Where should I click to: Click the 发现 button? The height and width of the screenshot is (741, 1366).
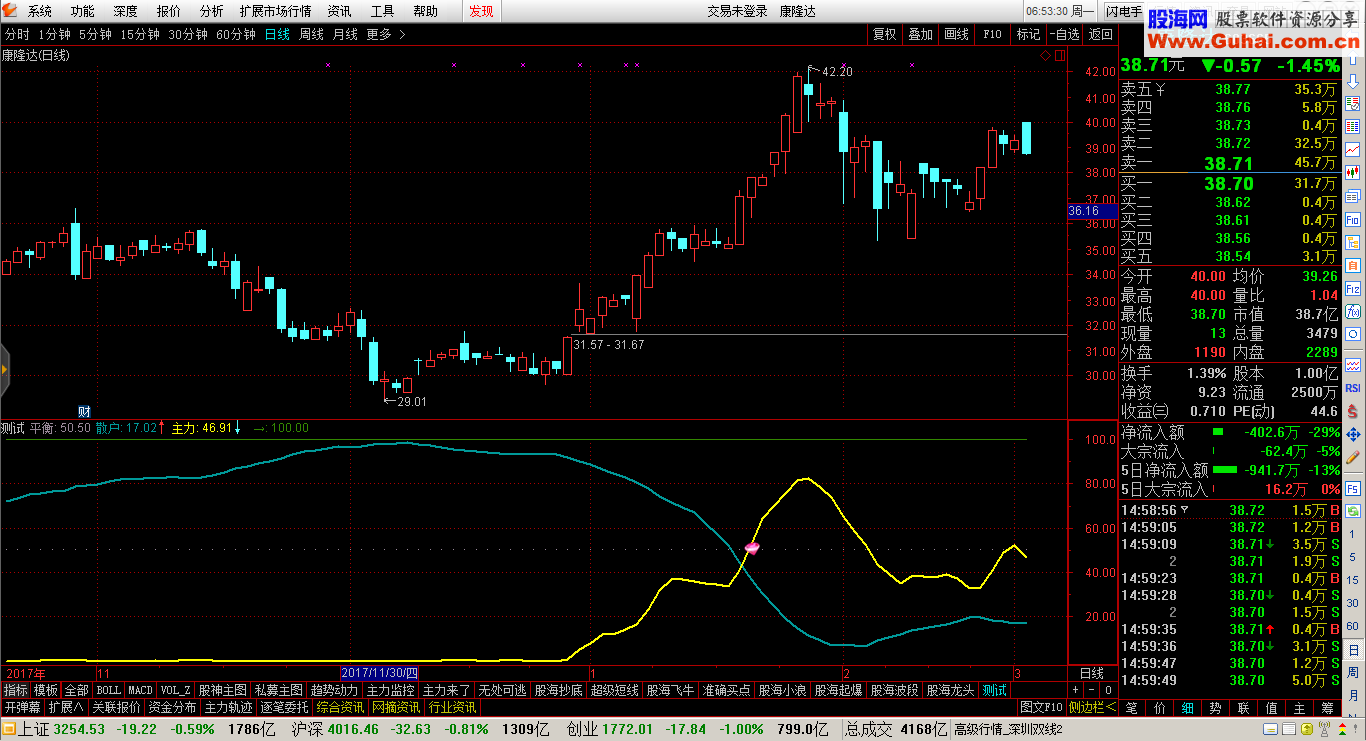(481, 12)
